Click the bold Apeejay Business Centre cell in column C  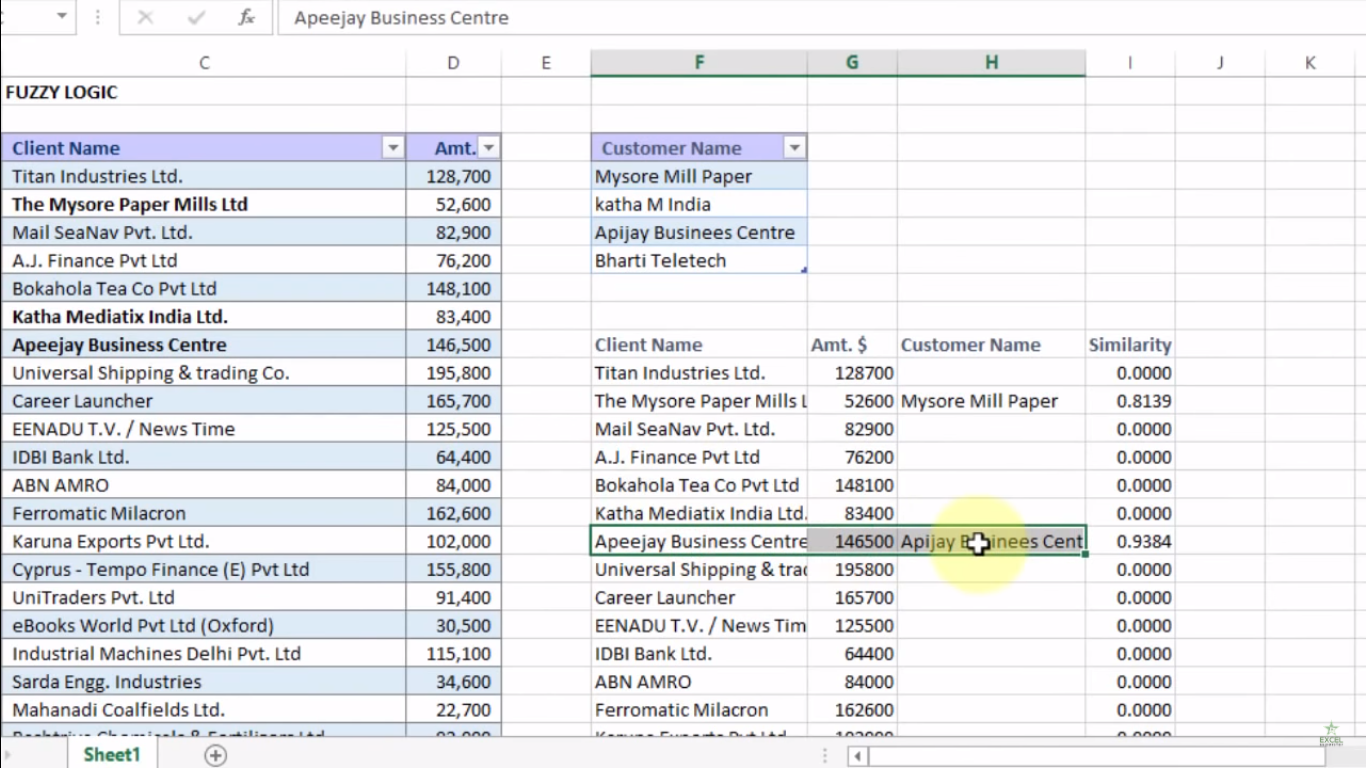tap(204, 345)
